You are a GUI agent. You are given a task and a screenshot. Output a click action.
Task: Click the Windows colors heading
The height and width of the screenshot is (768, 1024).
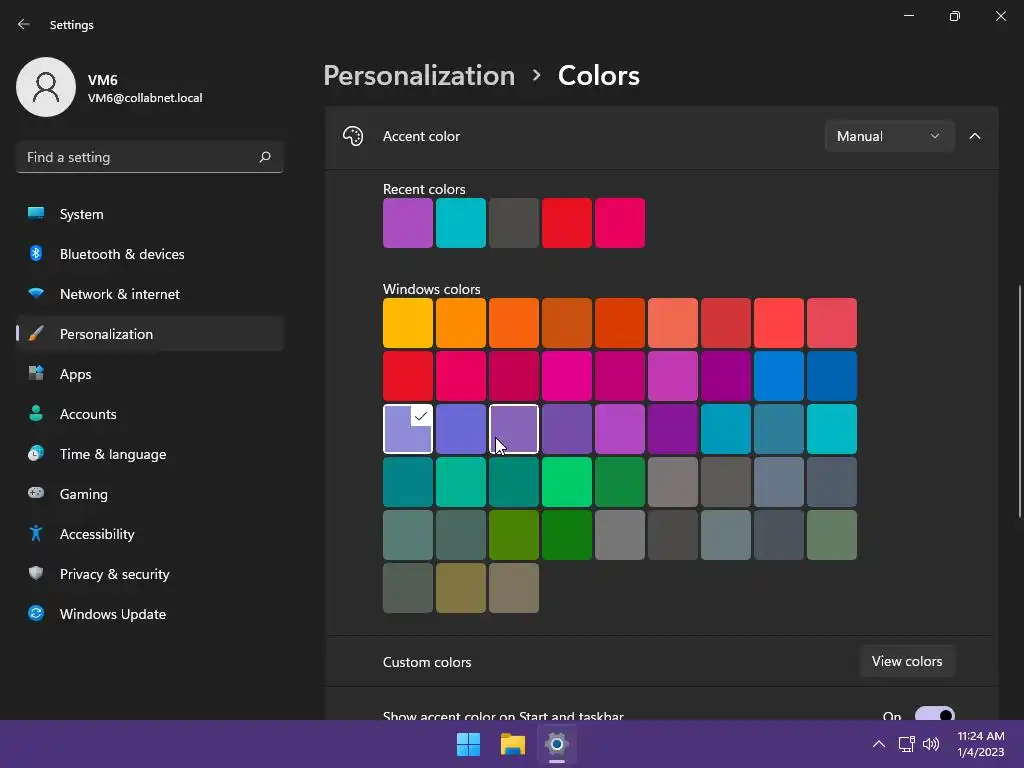coord(432,289)
